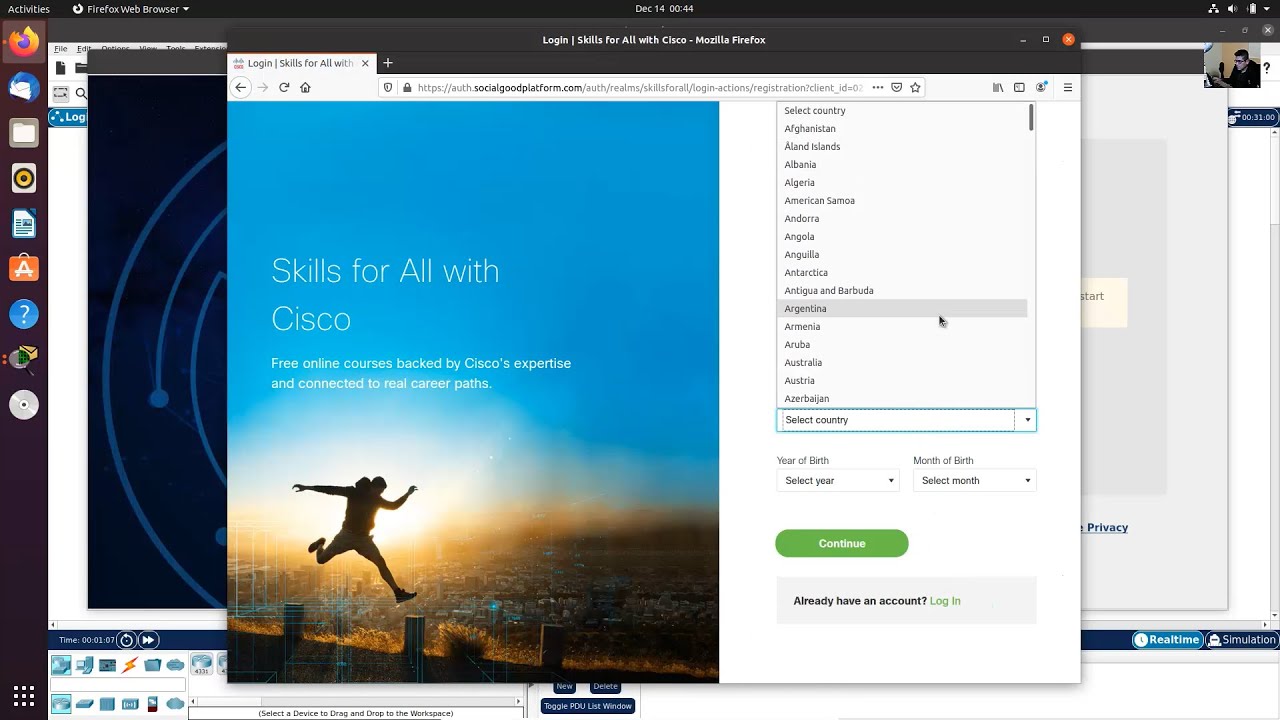Choose American Samoa from country list

pos(902,201)
